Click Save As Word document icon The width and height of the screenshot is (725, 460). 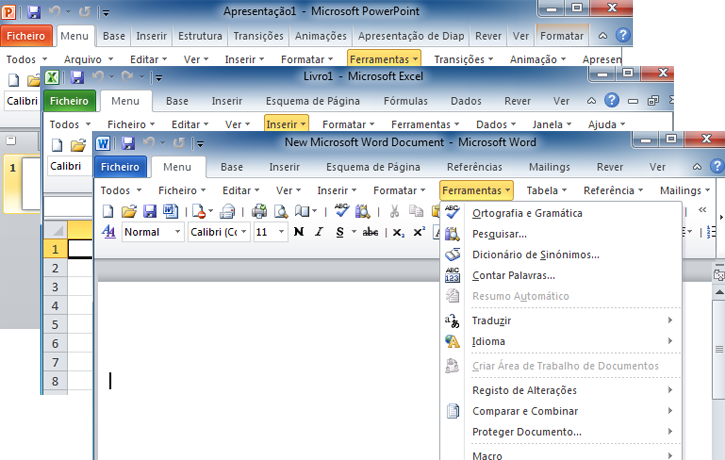(x=171, y=212)
